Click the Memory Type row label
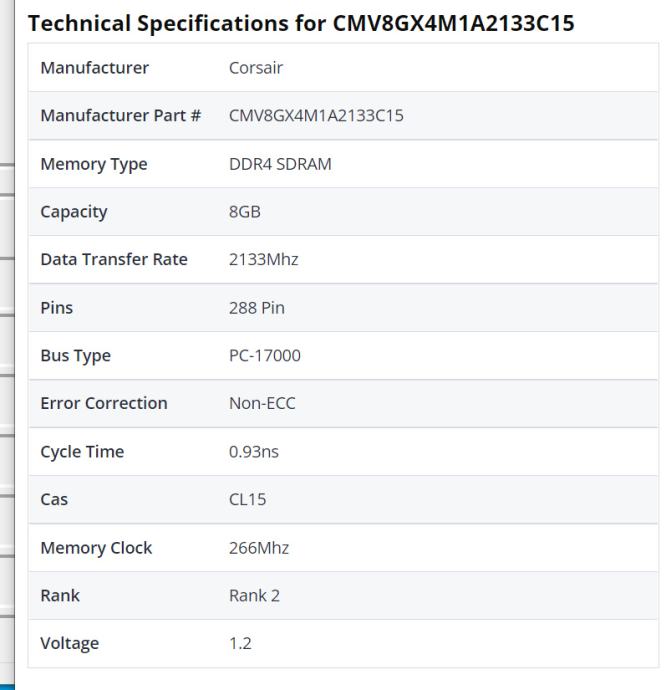 click(93, 164)
